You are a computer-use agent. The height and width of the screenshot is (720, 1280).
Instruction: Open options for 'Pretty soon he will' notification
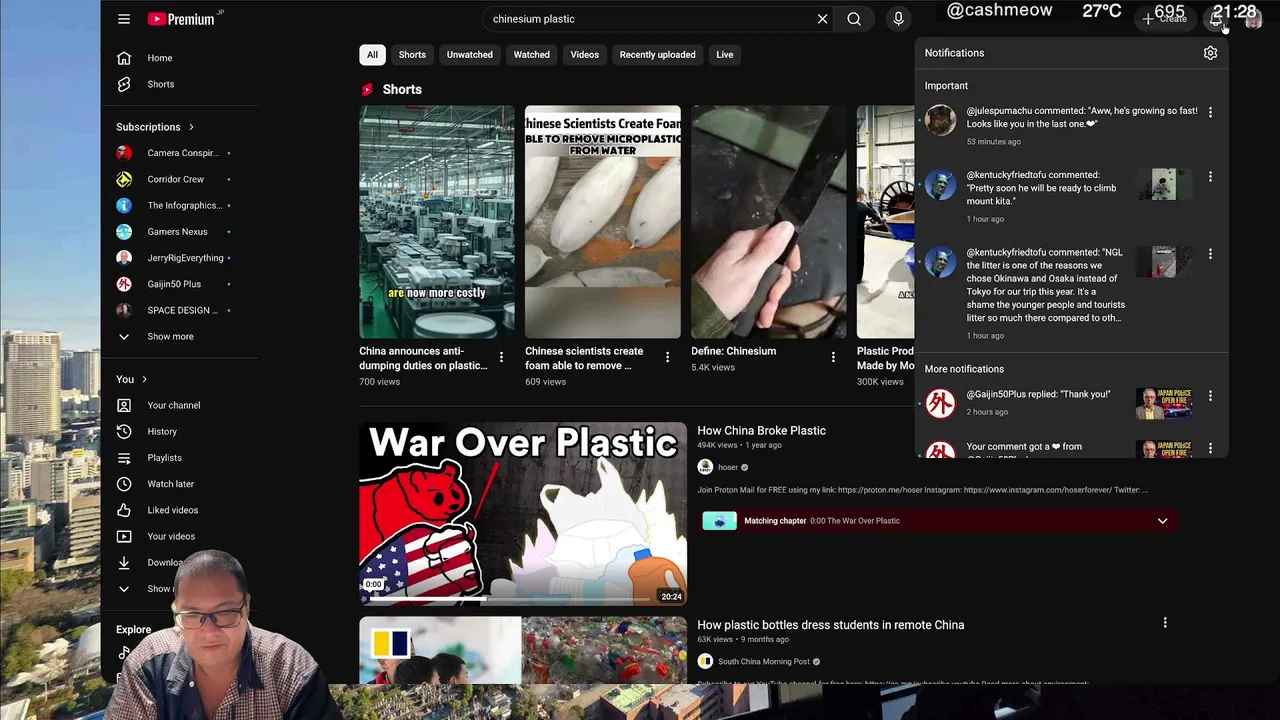(1210, 177)
